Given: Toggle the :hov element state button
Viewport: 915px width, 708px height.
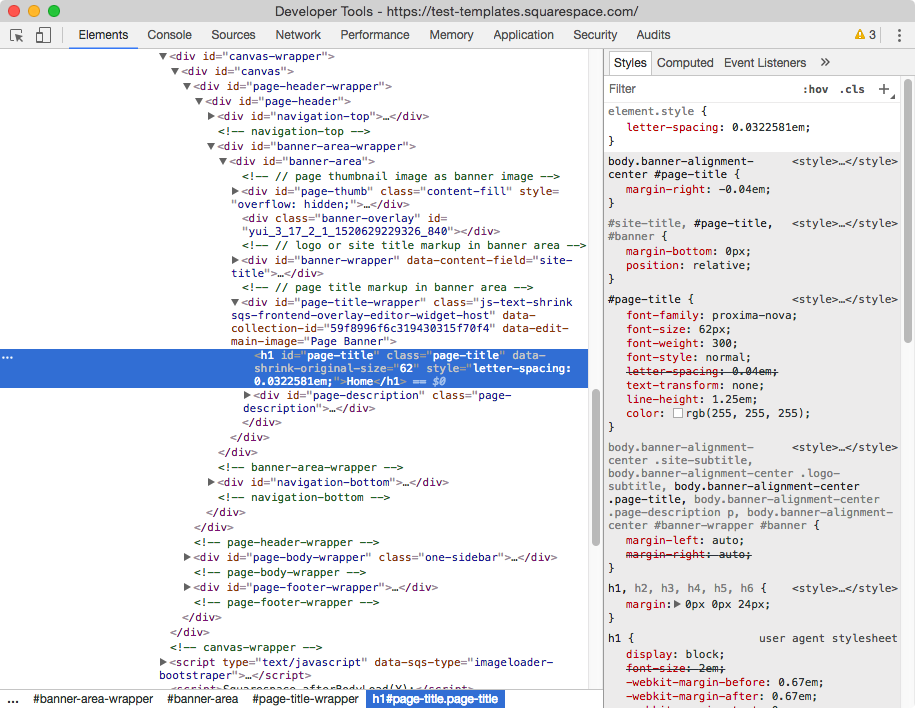Looking at the screenshot, I should click(815, 89).
